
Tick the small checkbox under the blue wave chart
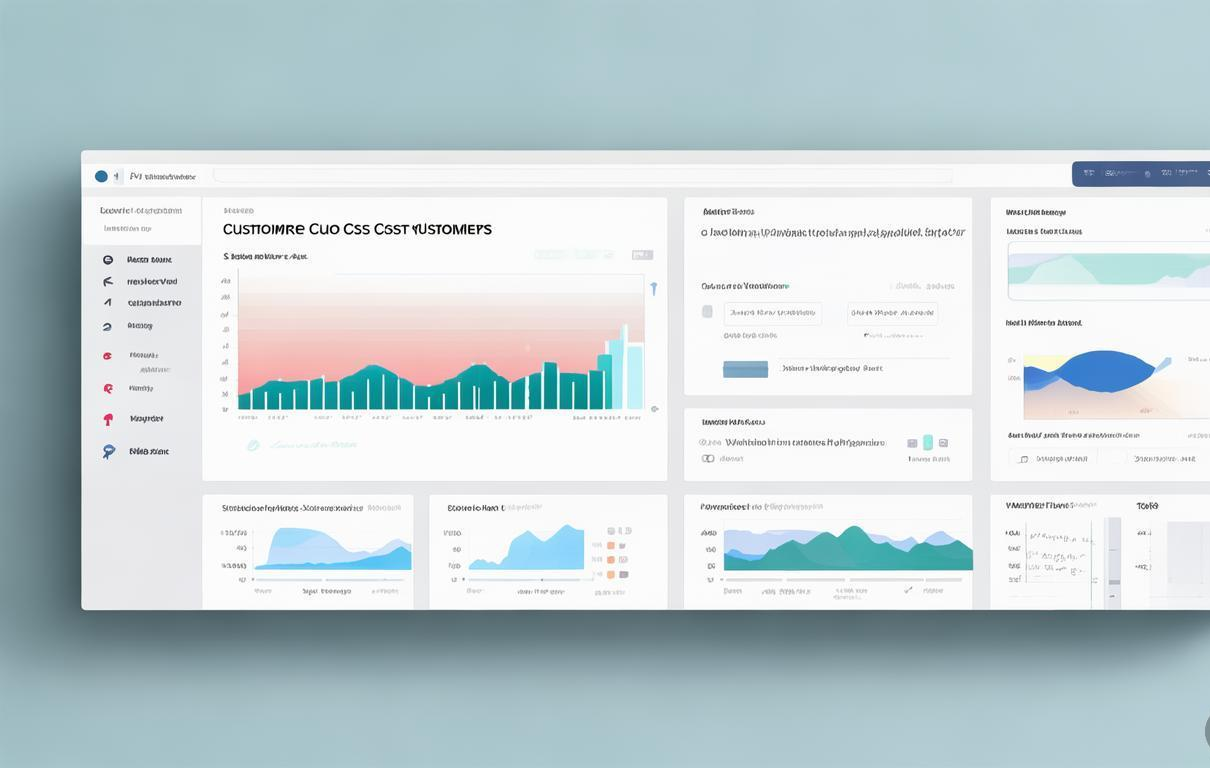click(x=1022, y=459)
